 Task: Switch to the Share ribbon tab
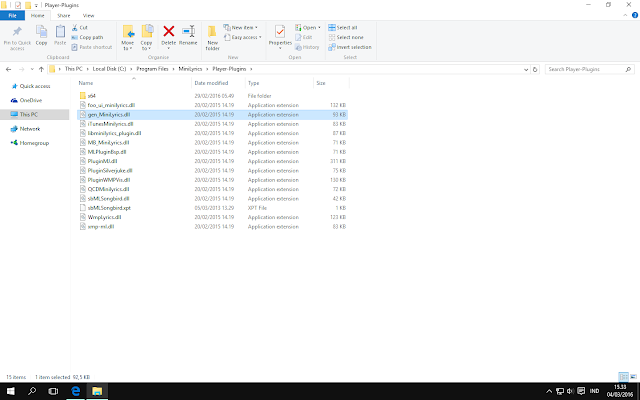(x=64, y=16)
